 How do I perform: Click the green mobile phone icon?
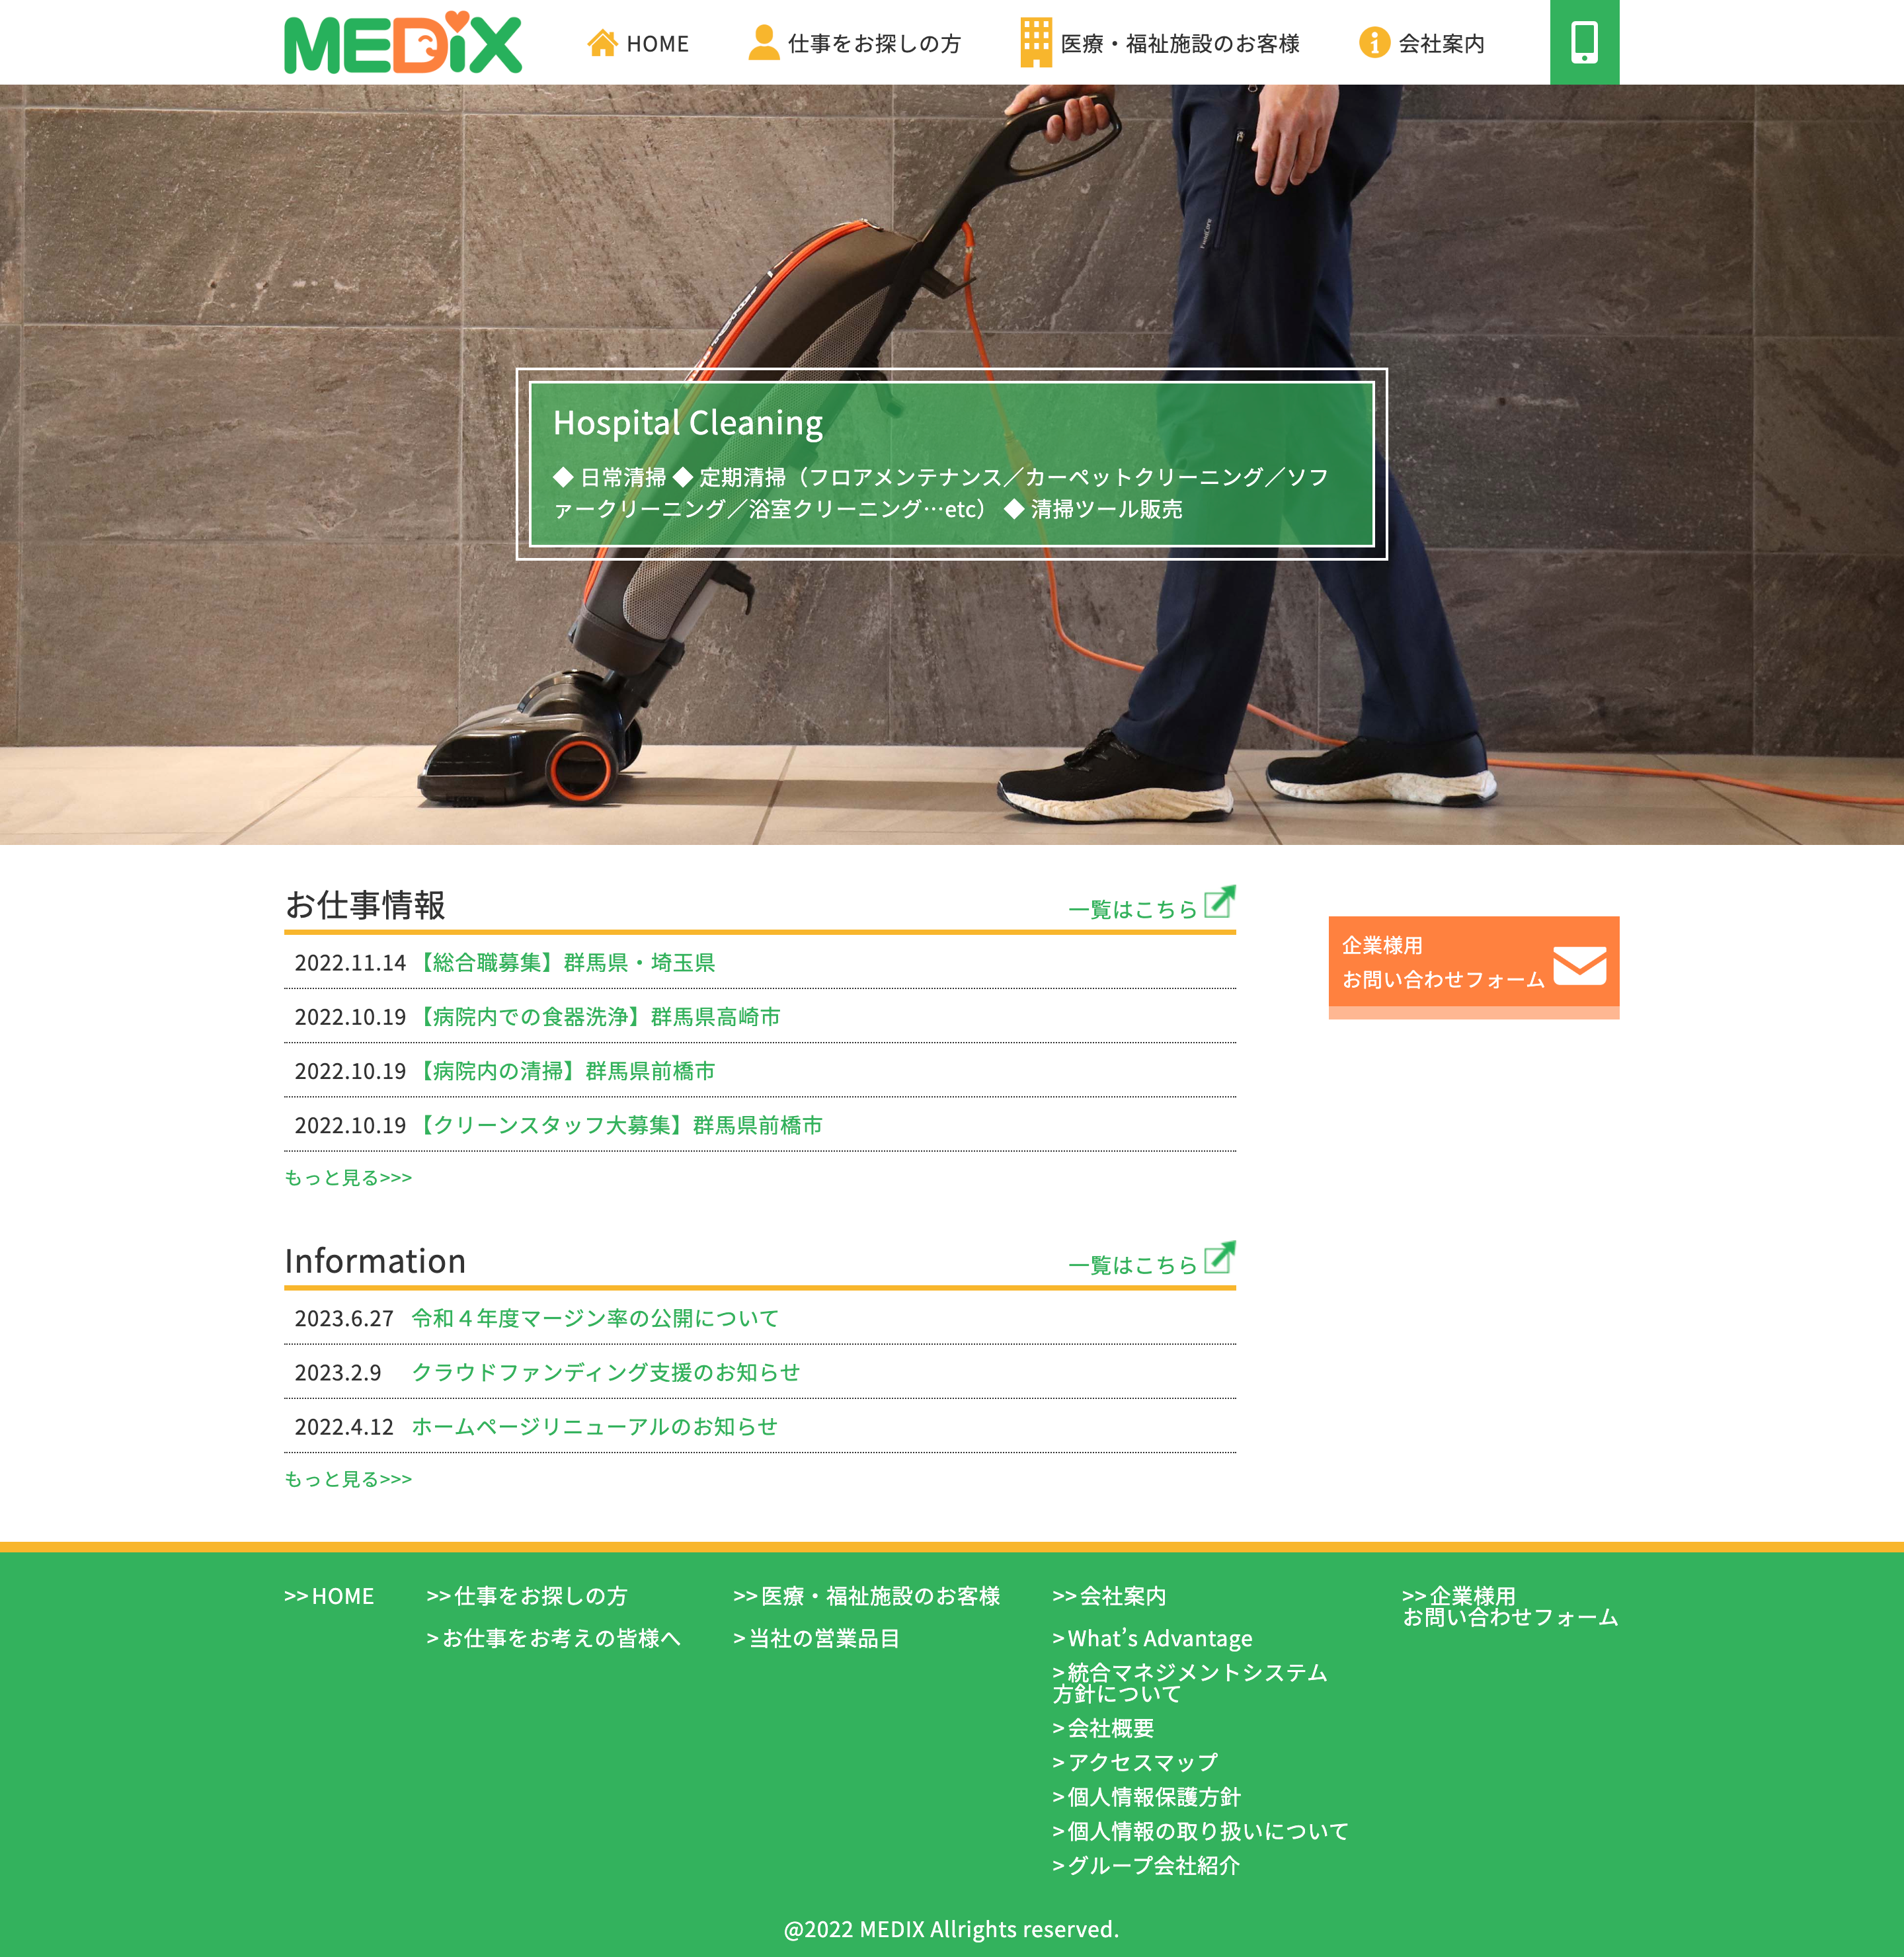[x=1584, y=43]
